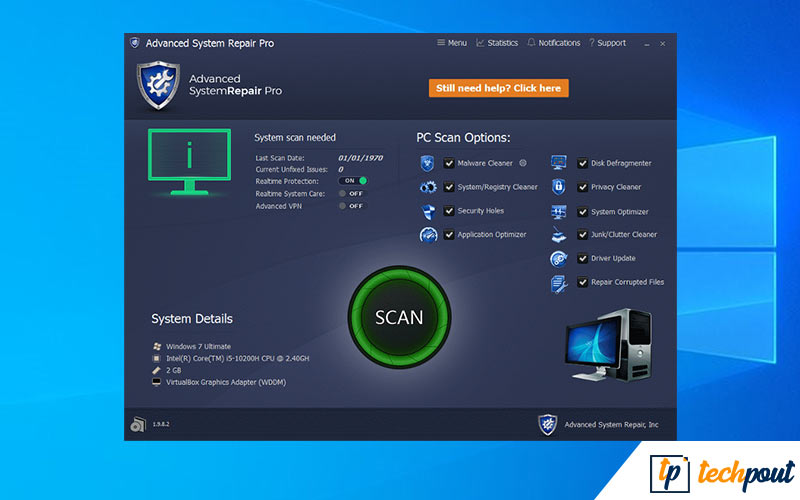Image resolution: width=800 pixels, height=500 pixels.
Task: Switch on Advanced VPN toggle
Action: [x=353, y=206]
